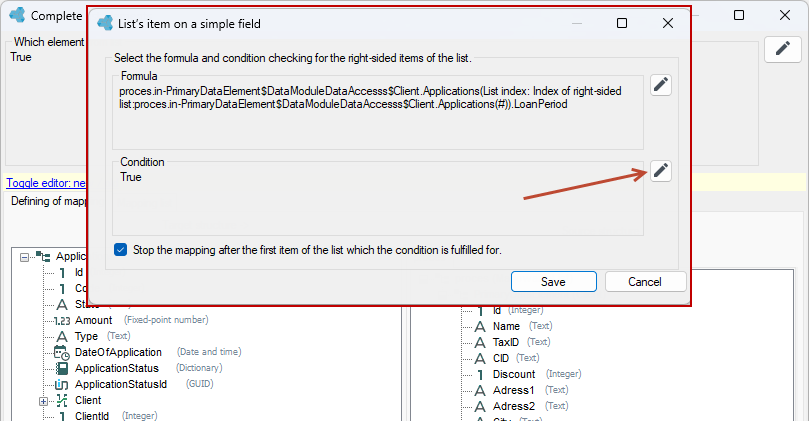Select the Client relation icon in tree
Screen dimensions: 809x421
click(62, 400)
